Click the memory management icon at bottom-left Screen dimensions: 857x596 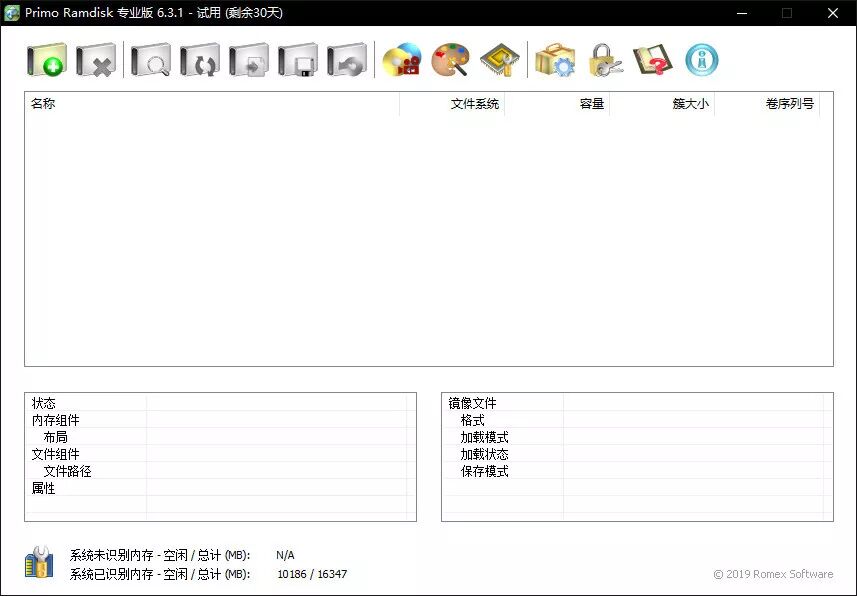coord(39,562)
